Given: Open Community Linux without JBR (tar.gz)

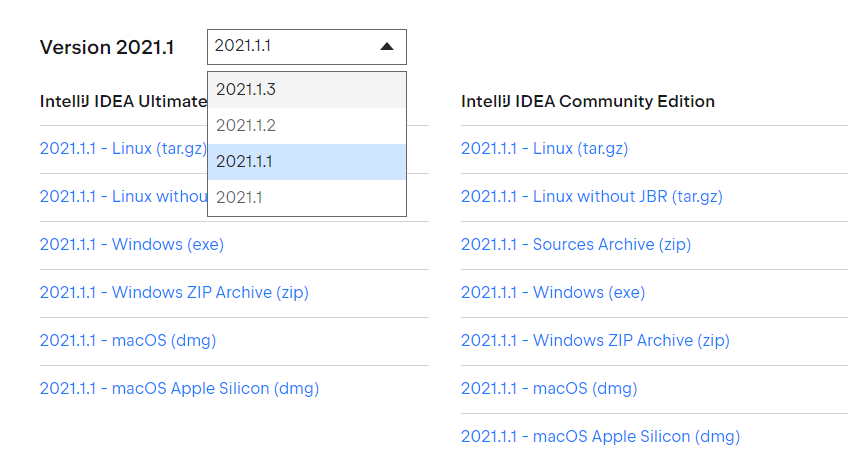Looking at the screenshot, I should tap(591, 196).
